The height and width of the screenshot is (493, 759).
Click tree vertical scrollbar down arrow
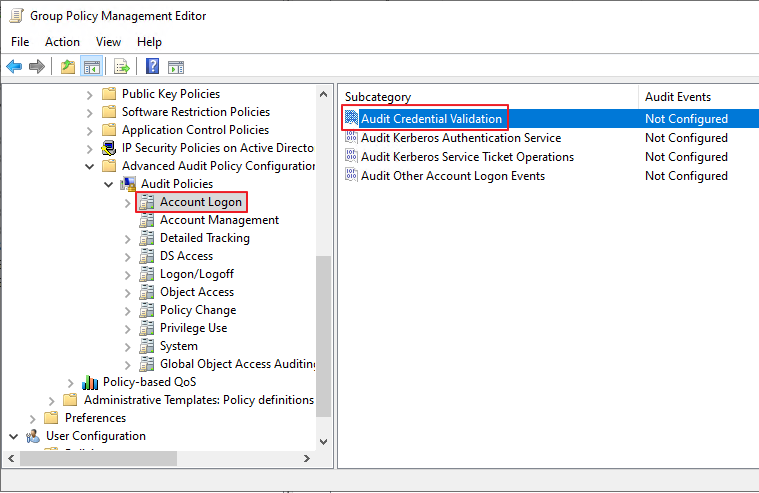click(x=324, y=442)
